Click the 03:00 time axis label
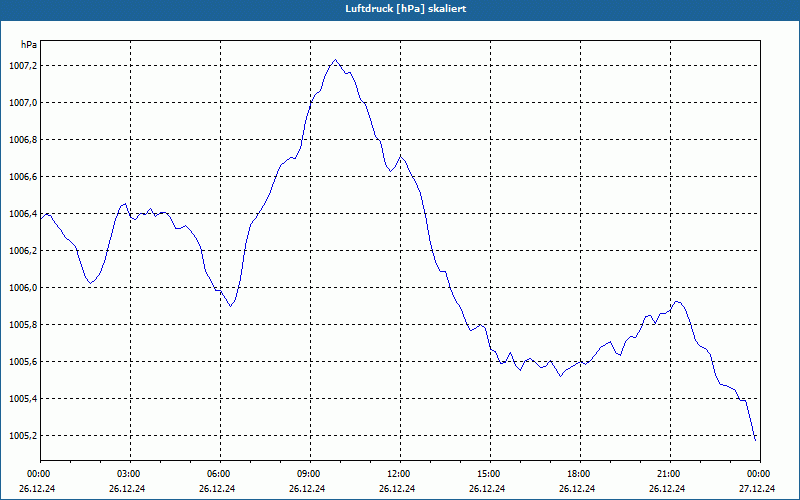 coord(131,474)
